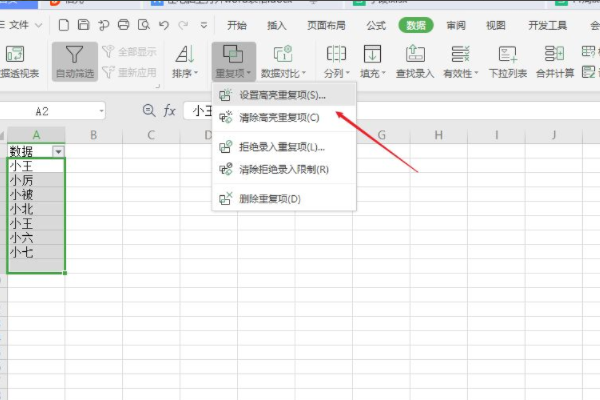Open the 分列 split columns dropdown
This screenshot has width=600, height=400.
tap(337, 62)
